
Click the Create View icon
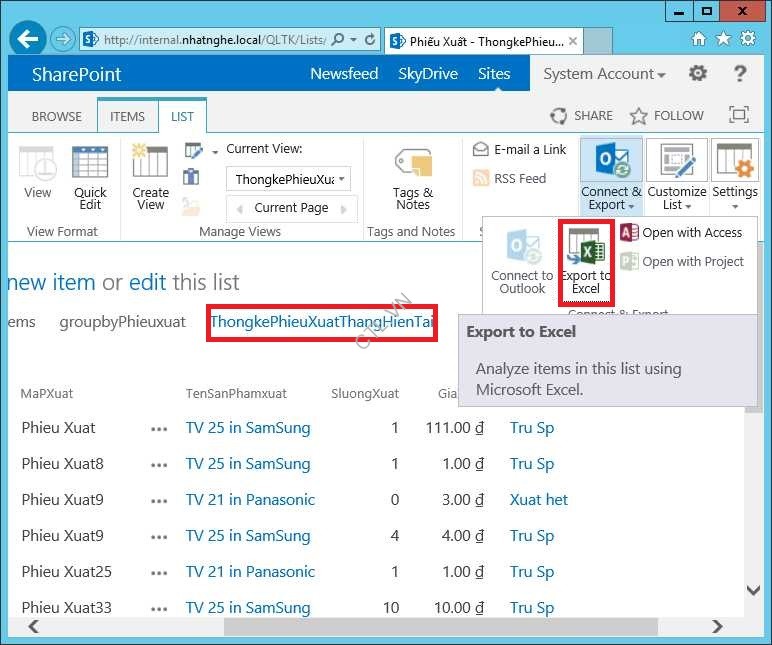coord(150,165)
